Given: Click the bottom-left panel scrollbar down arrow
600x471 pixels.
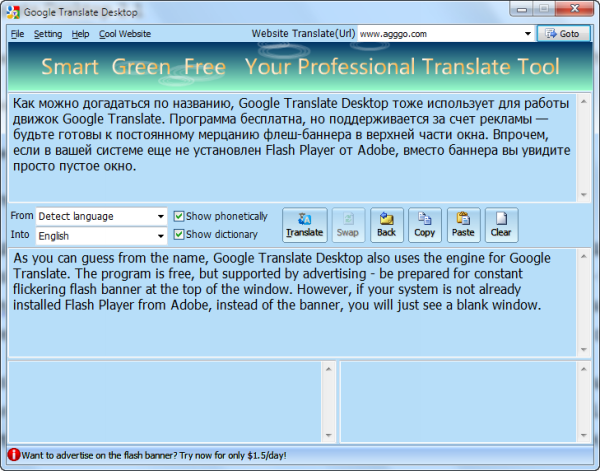Looking at the screenshot, I should coord(328,435).
